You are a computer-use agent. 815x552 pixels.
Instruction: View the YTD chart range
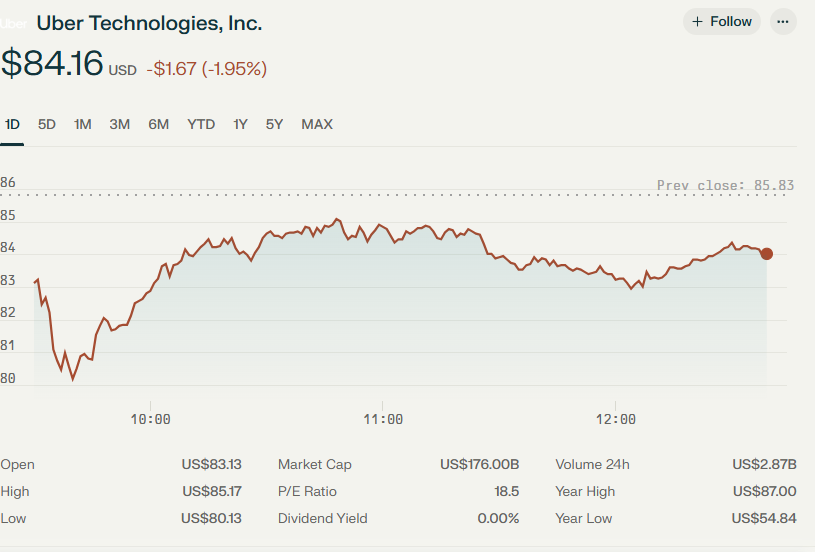tap(201, 124)
